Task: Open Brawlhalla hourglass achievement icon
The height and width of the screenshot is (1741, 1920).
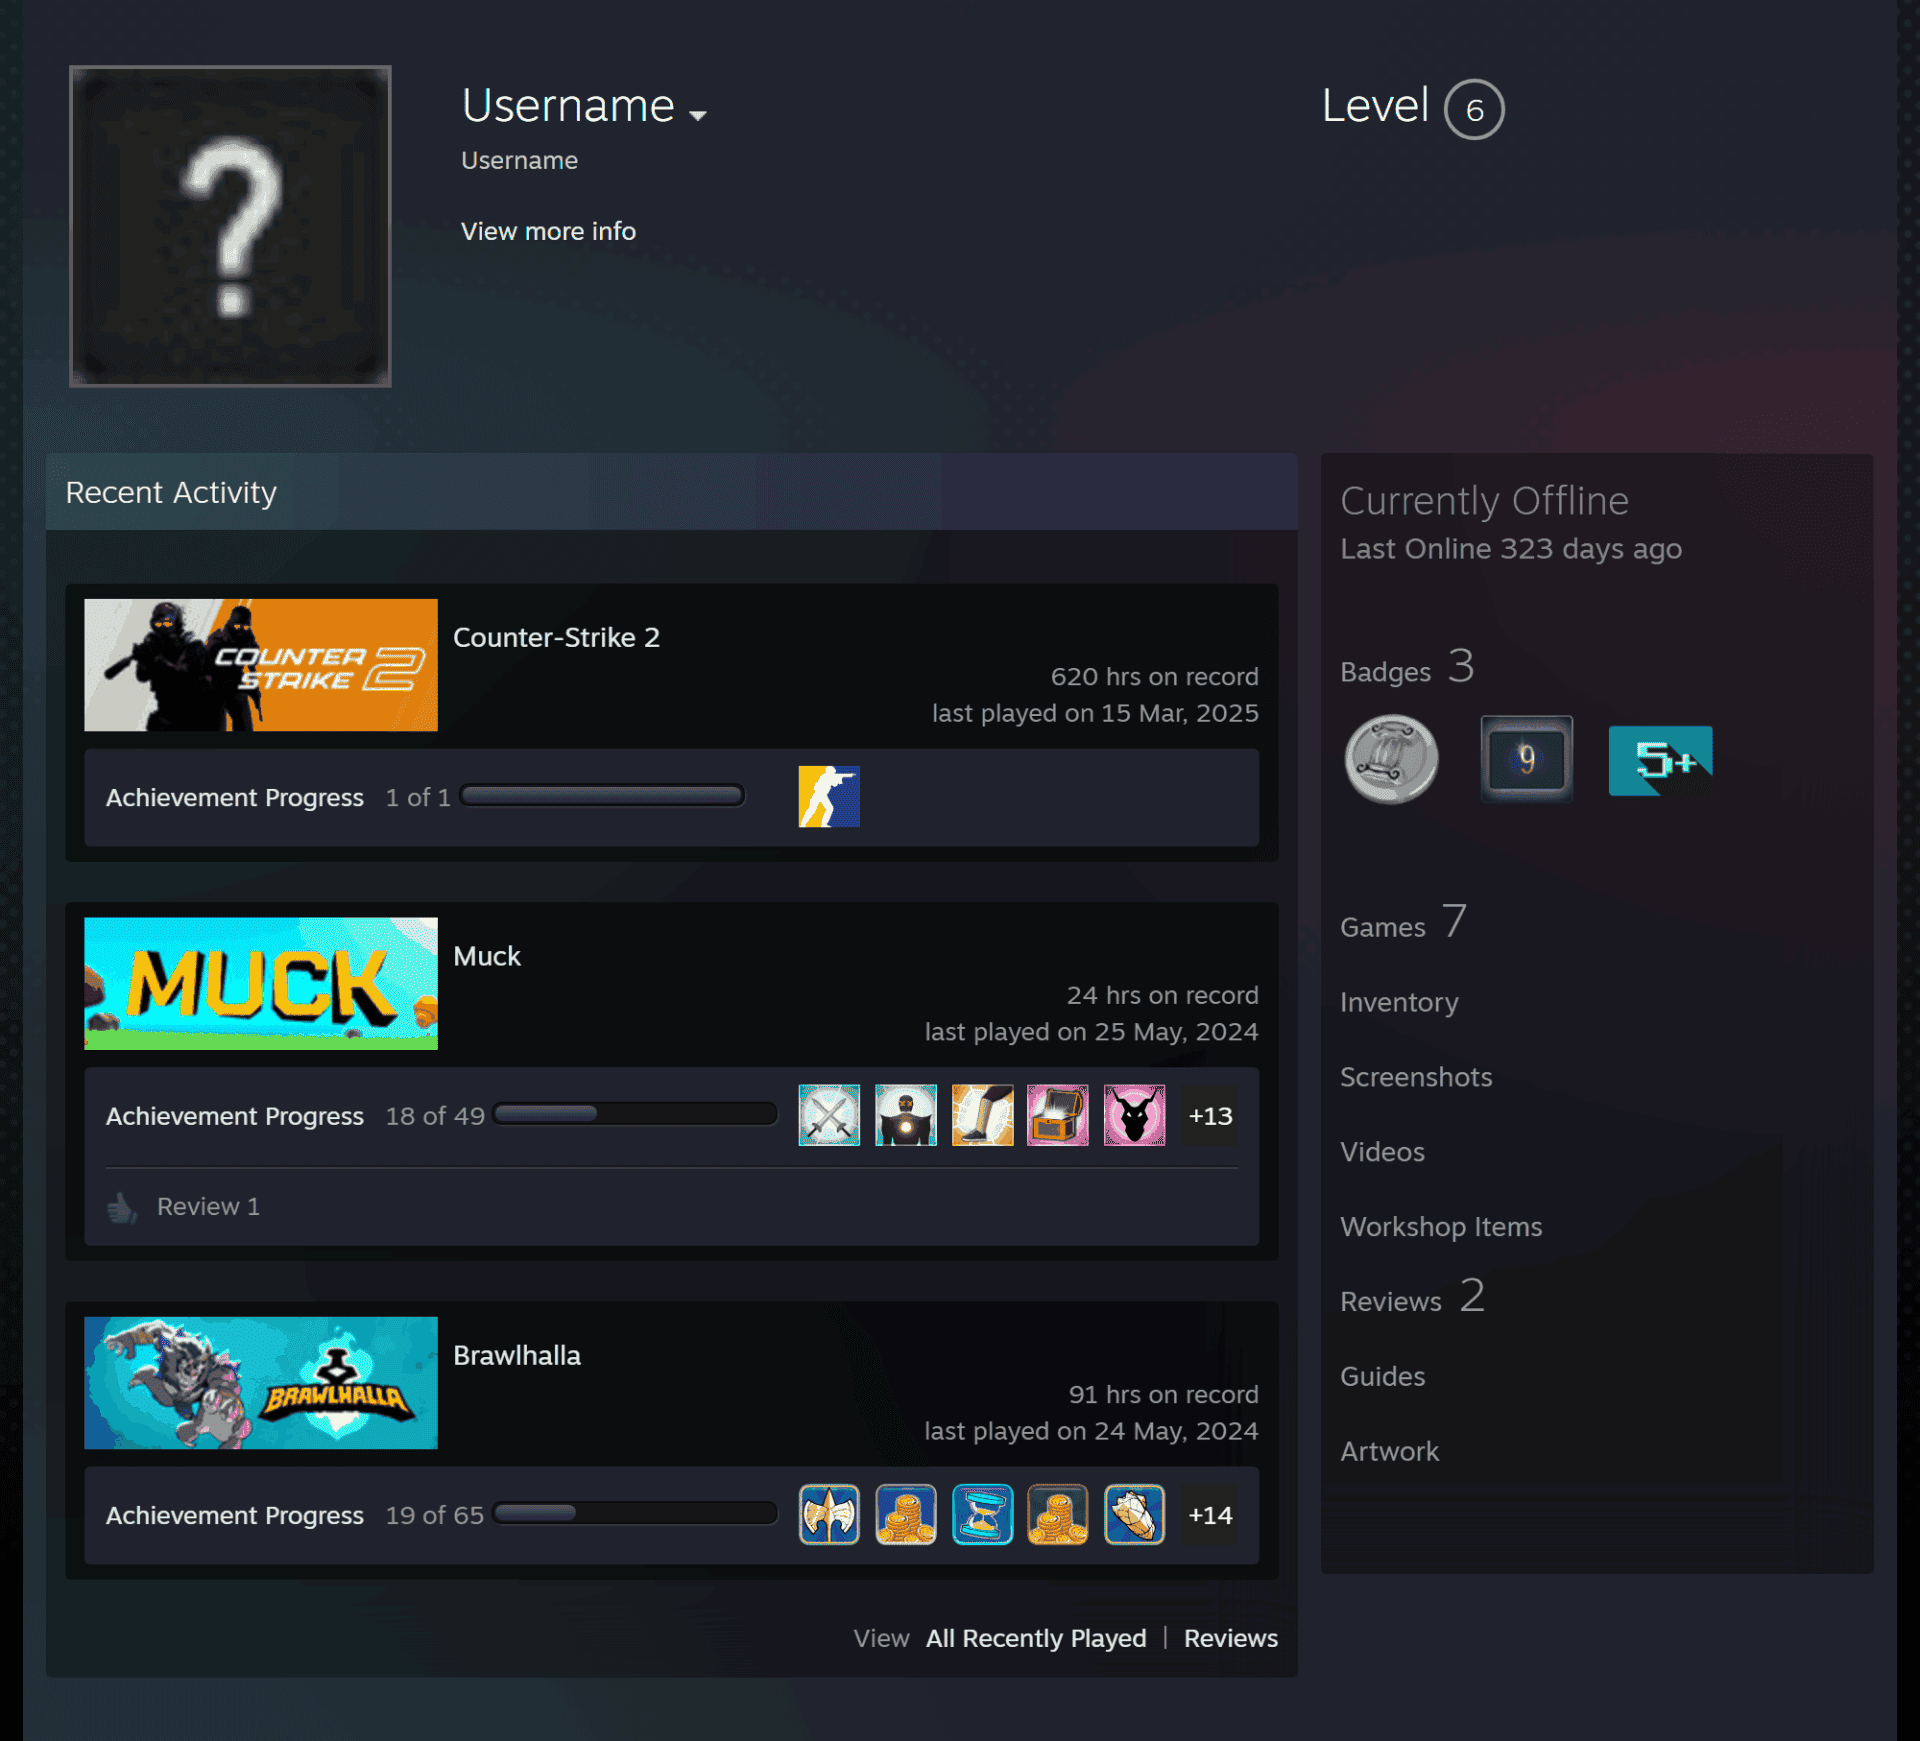Action: (982, 1514)
